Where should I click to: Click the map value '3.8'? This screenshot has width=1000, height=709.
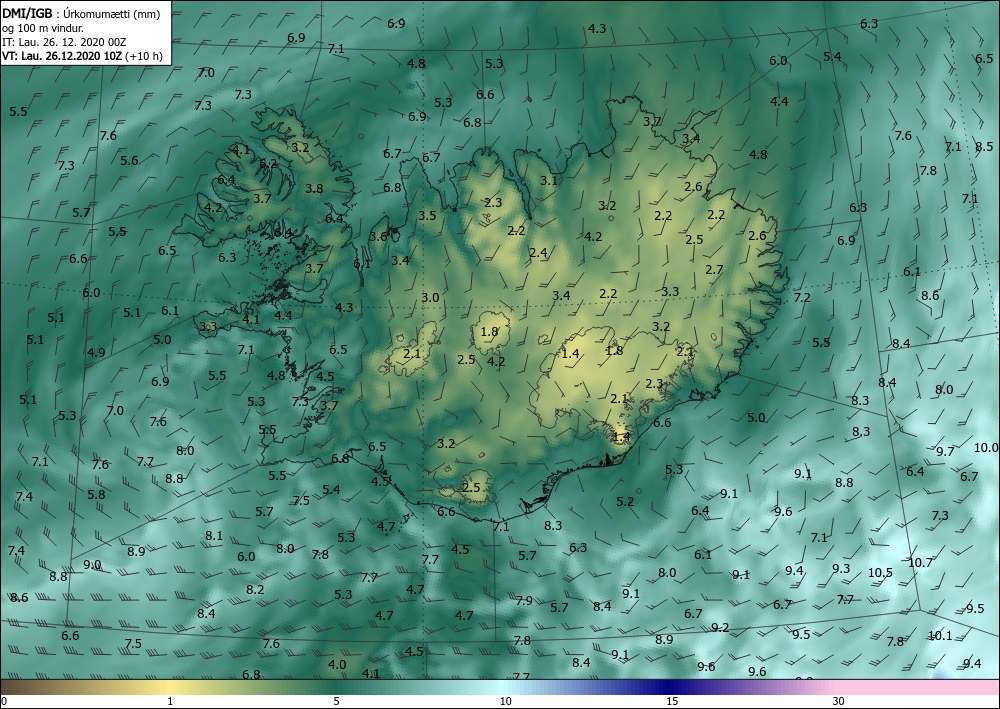click(314, 189)
